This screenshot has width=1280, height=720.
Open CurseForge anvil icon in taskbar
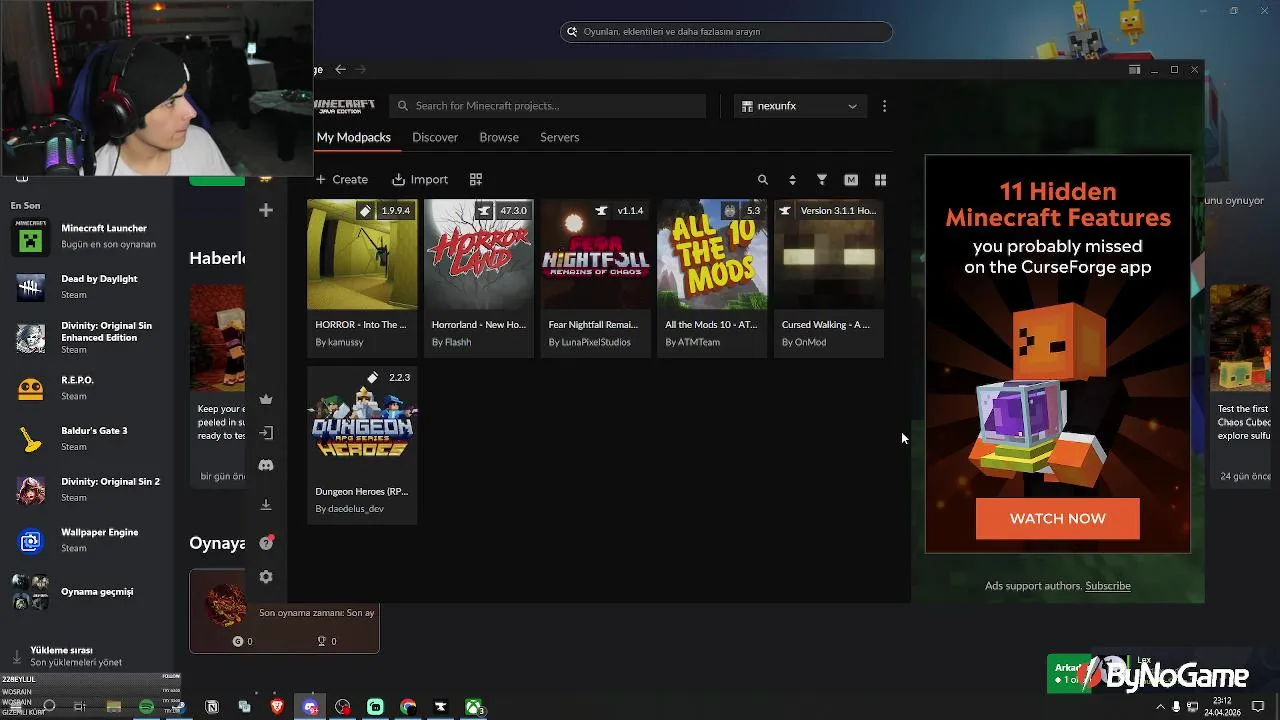click(440, 707)
